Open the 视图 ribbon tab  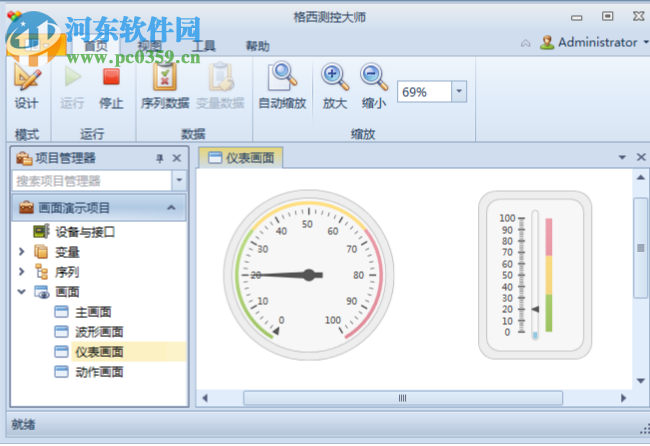pyautogui.click(x=150, y=46)
